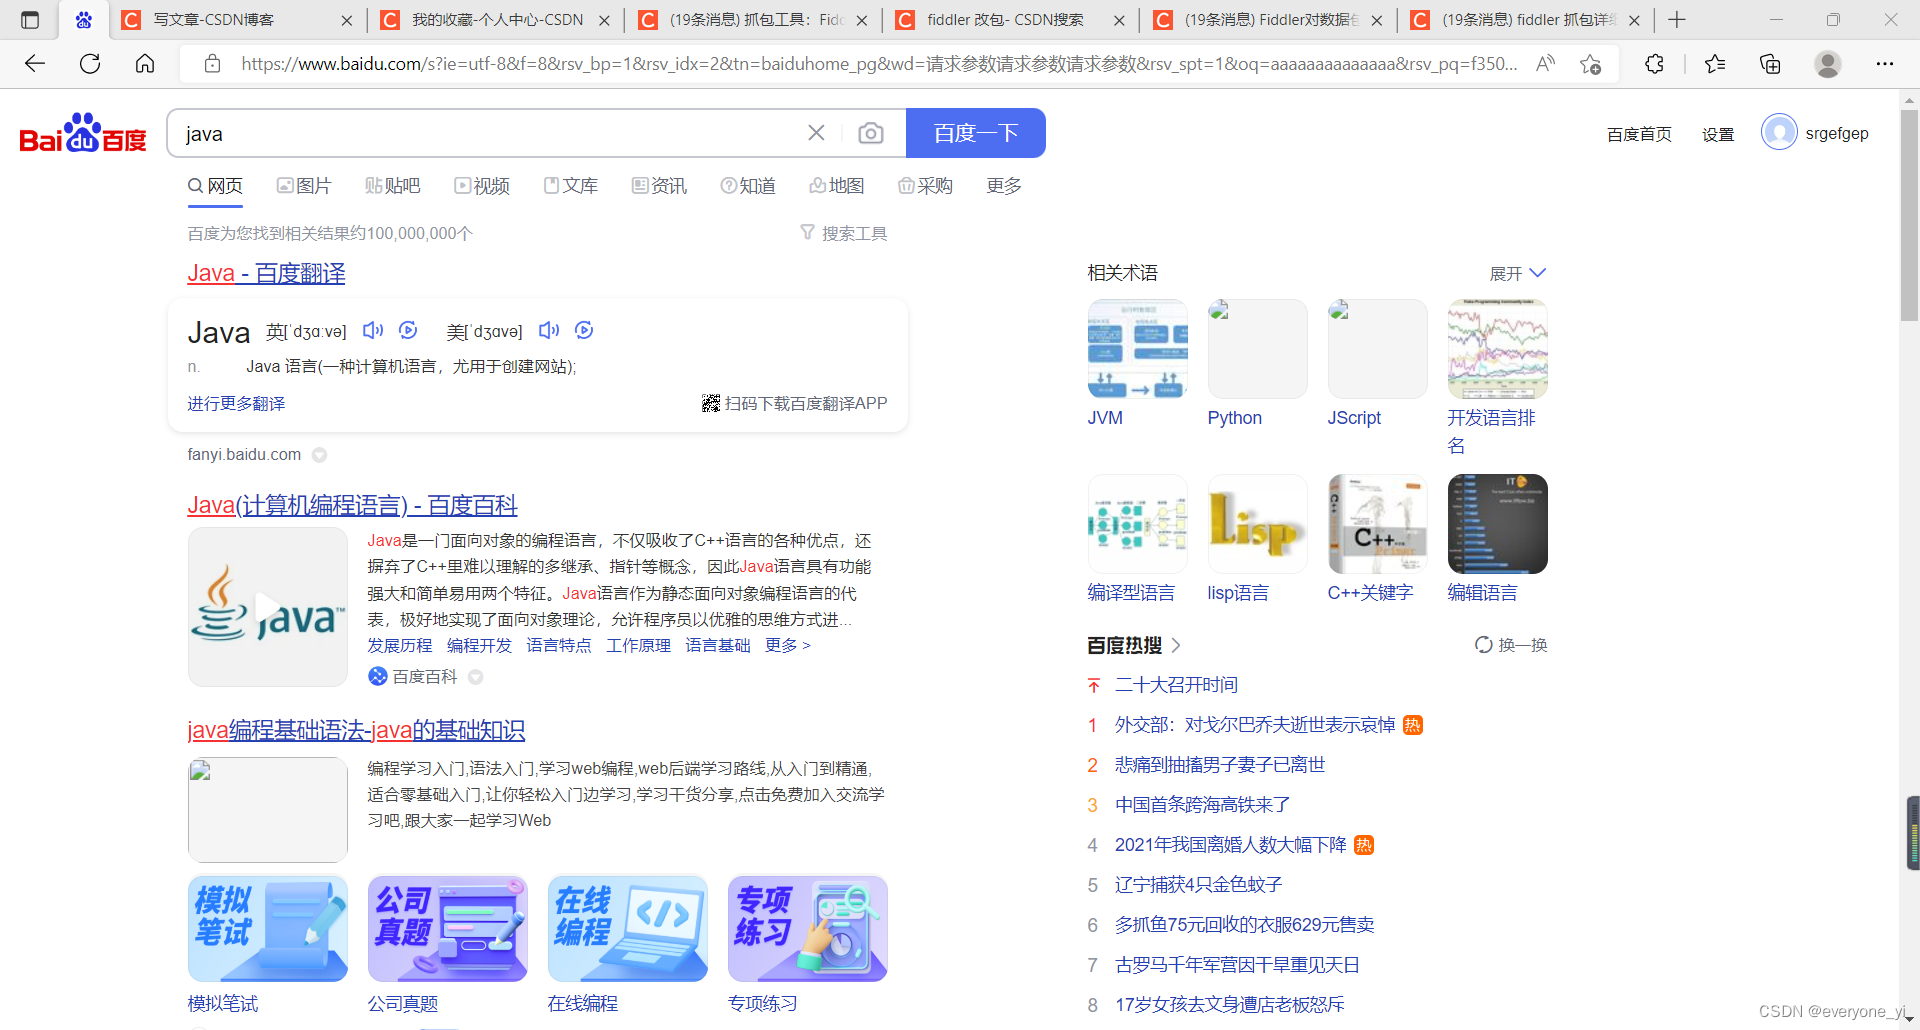Click dropdown beside 百度百科 source
The image size is (1920, 1030).
coord(476,677)
